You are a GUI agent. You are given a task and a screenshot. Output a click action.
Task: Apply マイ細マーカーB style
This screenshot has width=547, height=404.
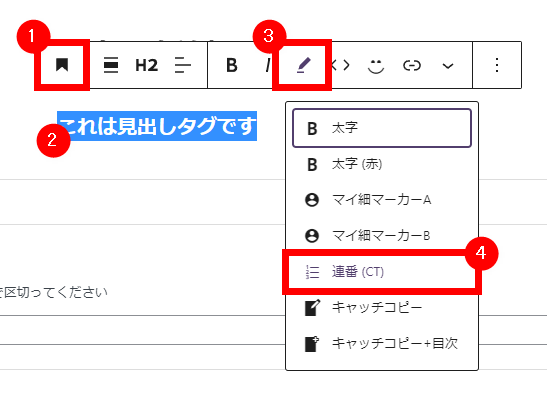tap(382, 236)
